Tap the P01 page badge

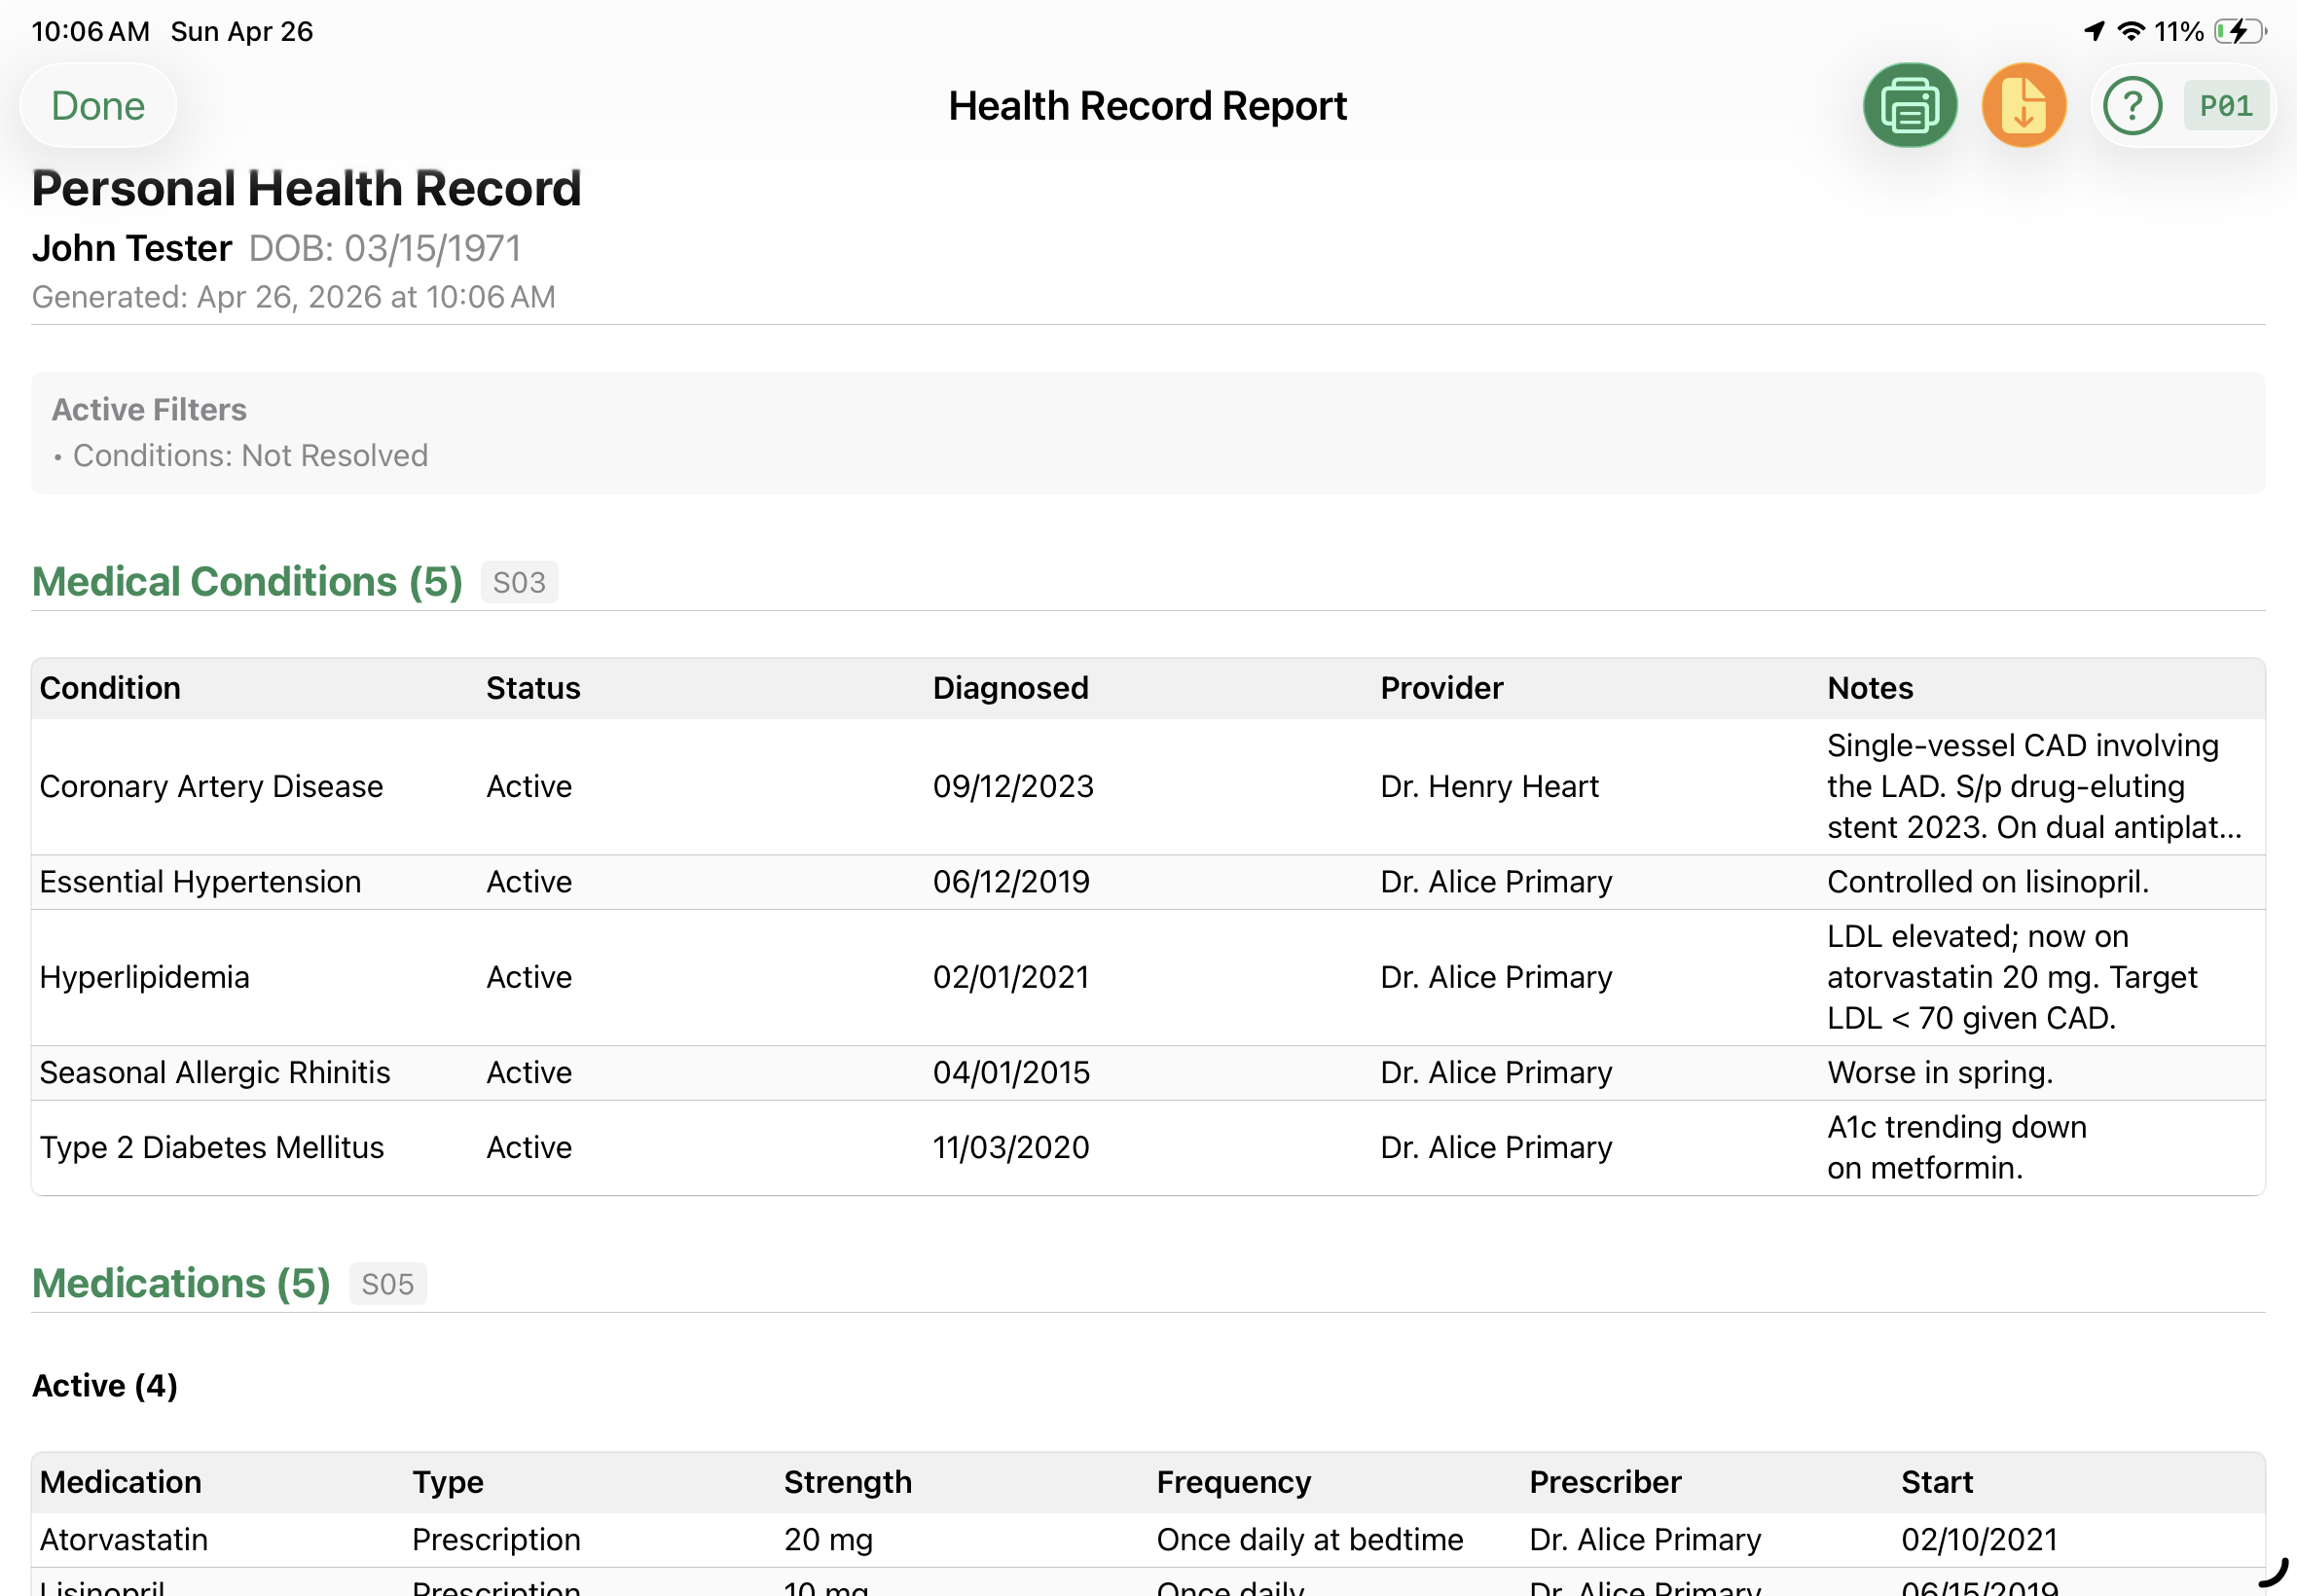pyautogui.click(x=2226, y=105)
